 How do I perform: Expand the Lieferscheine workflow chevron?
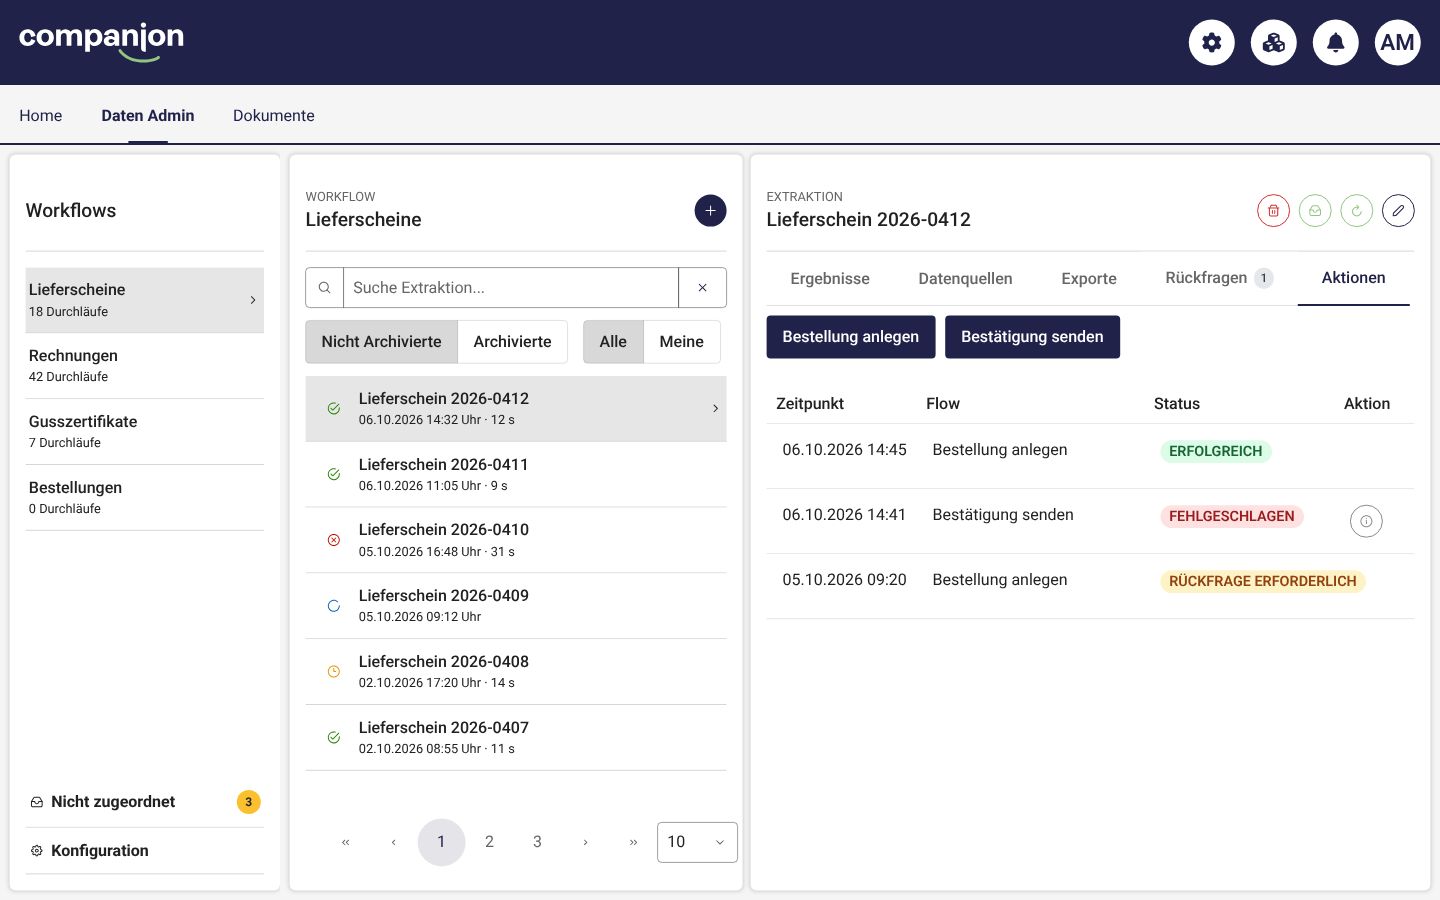pos(253,300)
